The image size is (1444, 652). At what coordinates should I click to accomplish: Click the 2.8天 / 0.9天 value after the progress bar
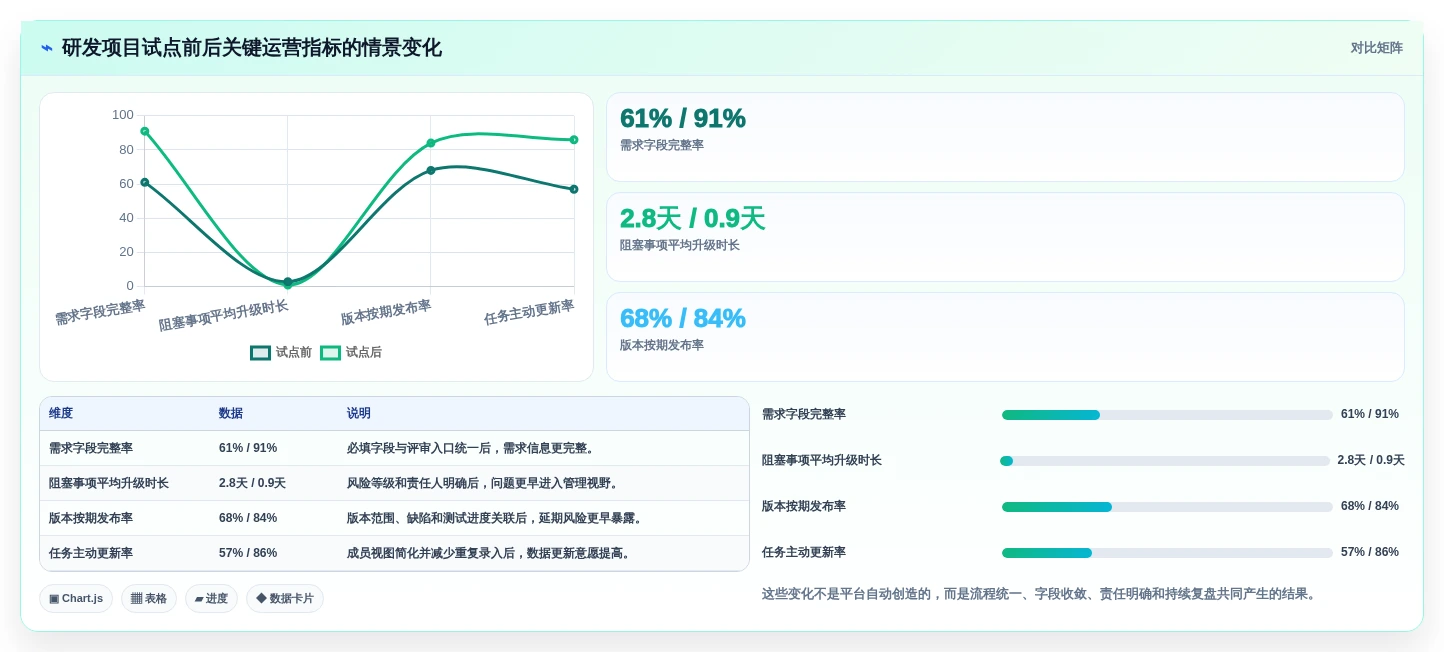(1371, 461)
